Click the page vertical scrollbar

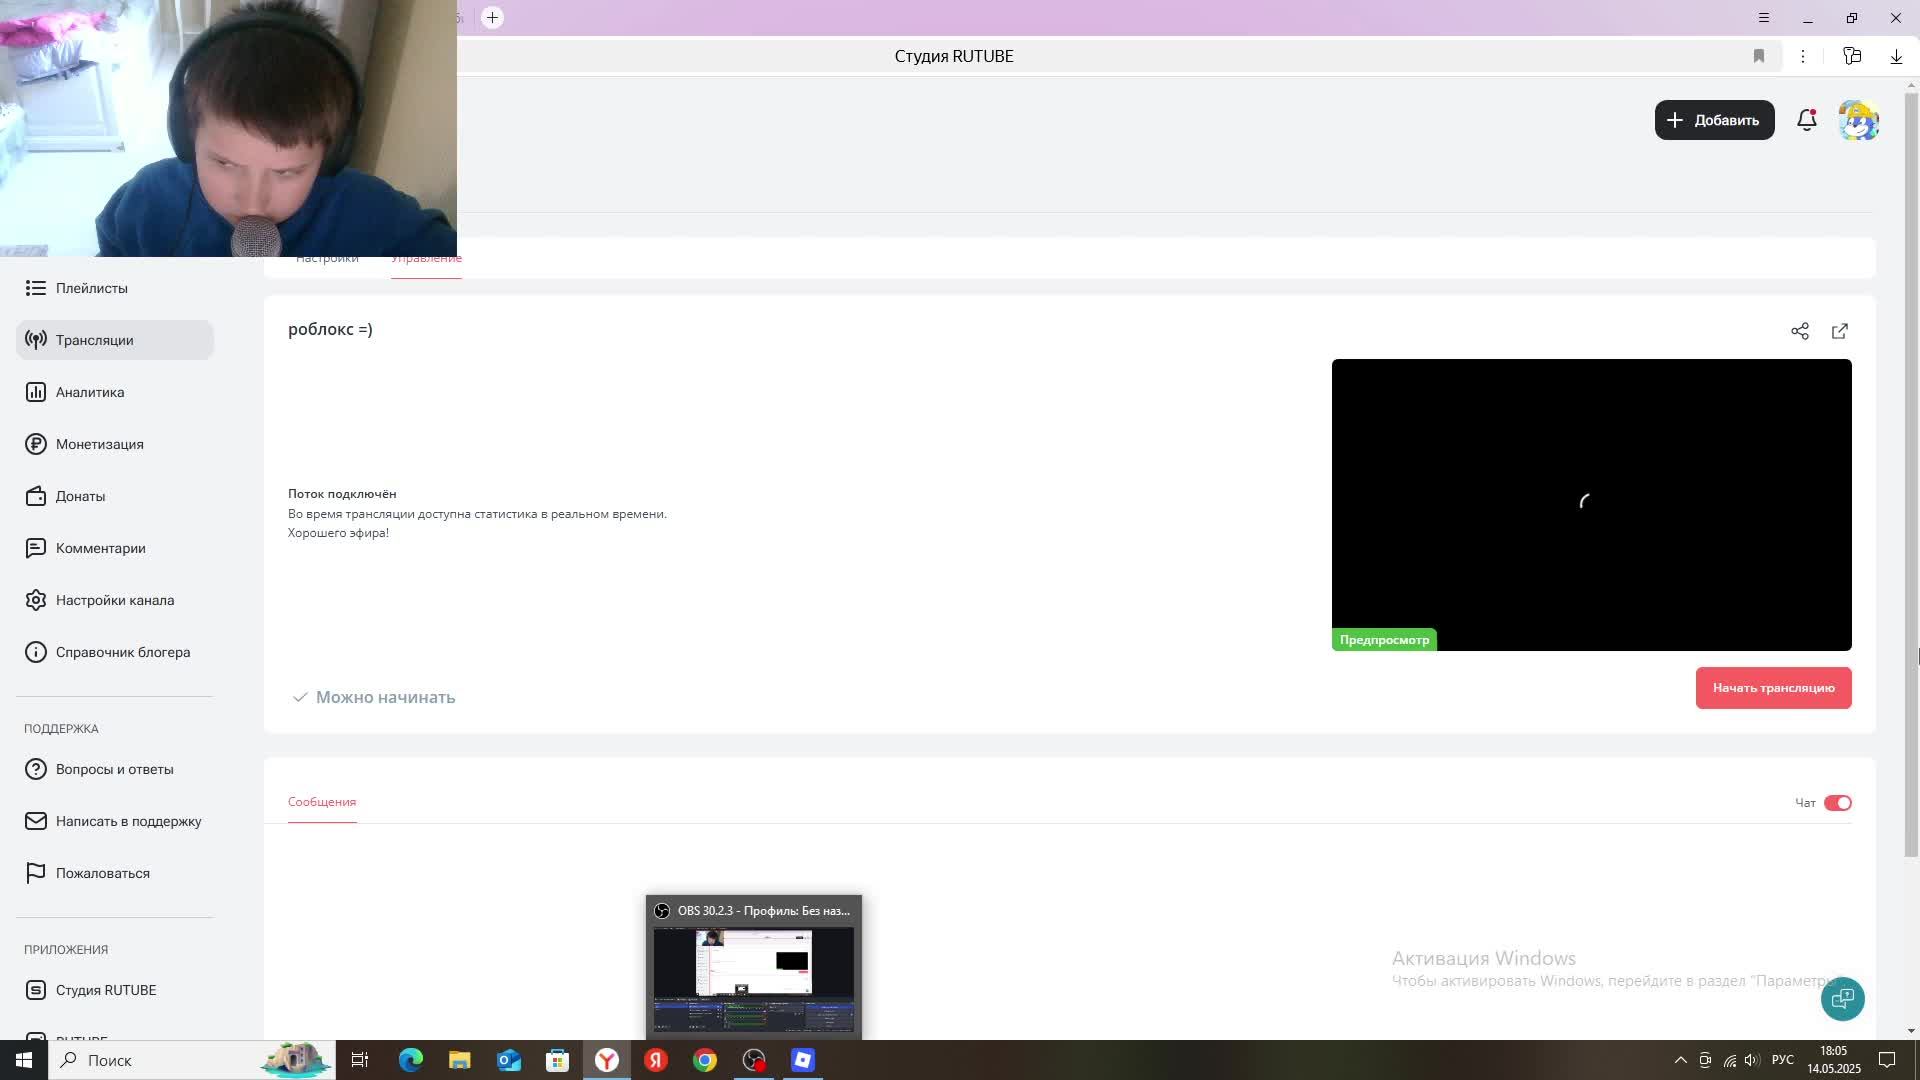1911,470
